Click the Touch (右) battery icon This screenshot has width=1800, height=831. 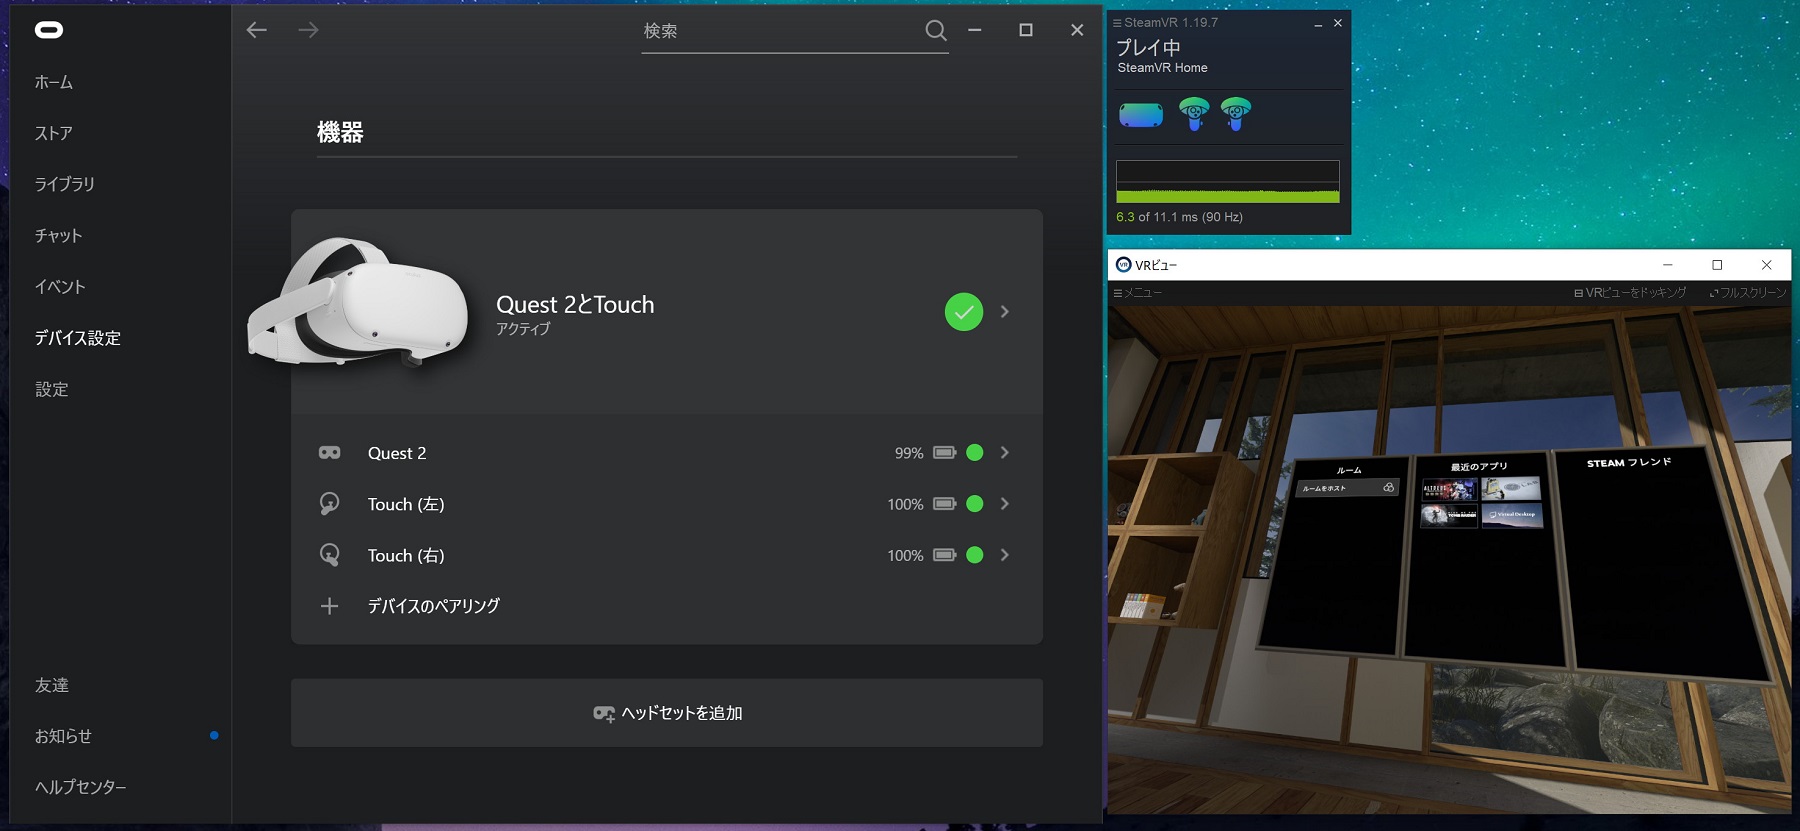pyautogui.click(x=945, y=555)
